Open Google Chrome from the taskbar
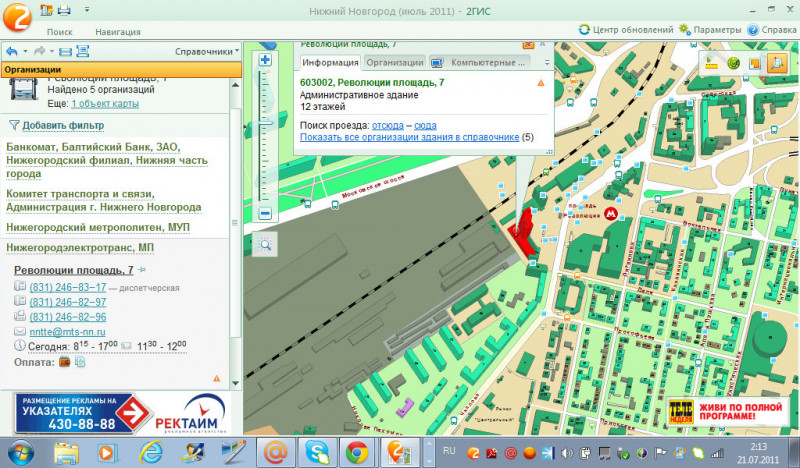This screenshot has height=468, width=800. [x=355, y=452]
